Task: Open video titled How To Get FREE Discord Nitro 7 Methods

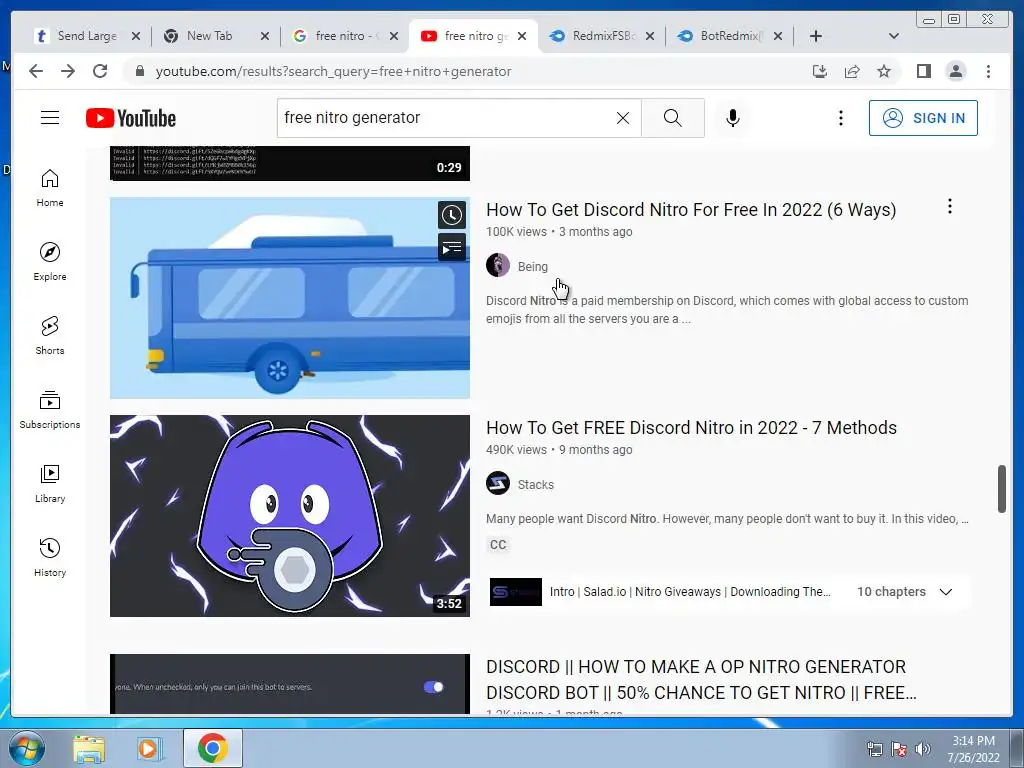Action: pyautogui.click(x=691, y=428)
